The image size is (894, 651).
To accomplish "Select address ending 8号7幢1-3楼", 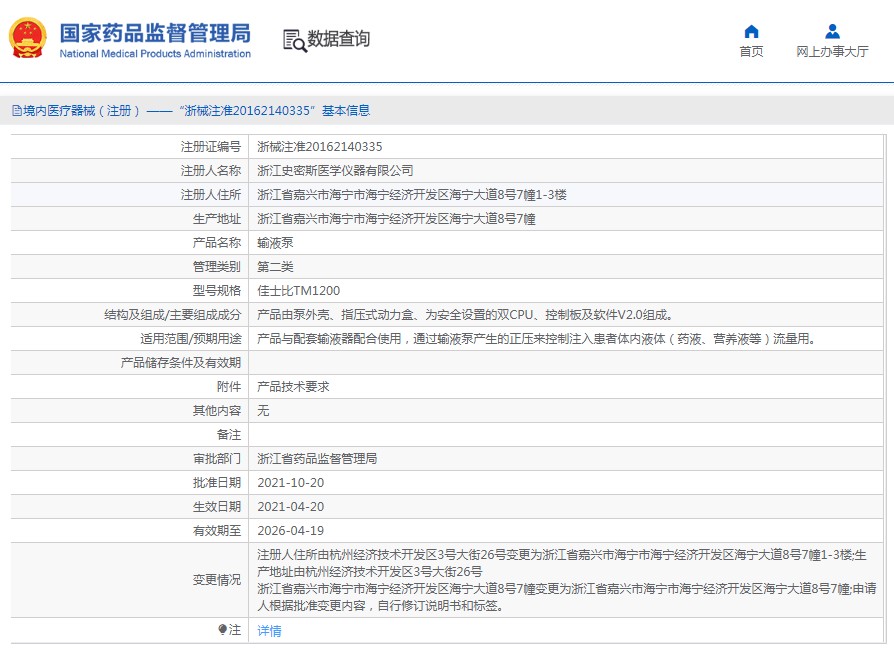I will coord(412,194).
